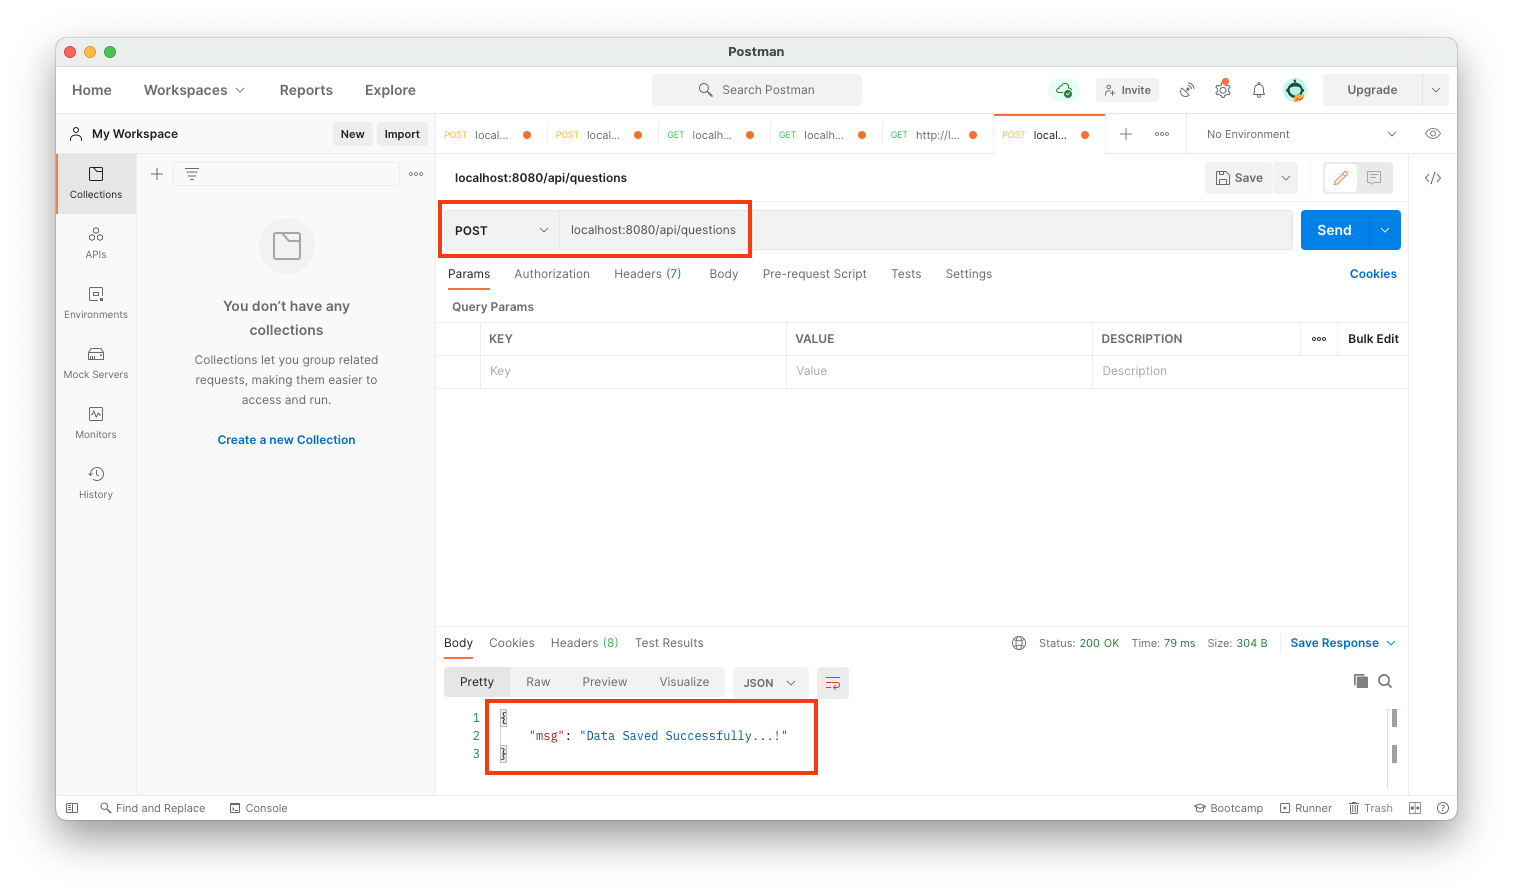Open the collections three-dot options menu
1513x894 pixels.
tap(416, 174)
